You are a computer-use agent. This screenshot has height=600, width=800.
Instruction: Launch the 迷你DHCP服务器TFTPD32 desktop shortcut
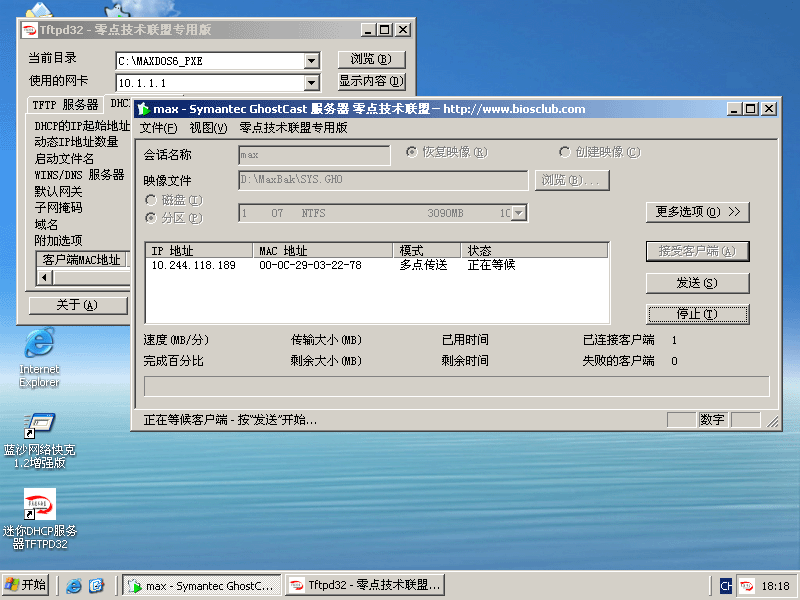pyautogui.click(x=39, y=505)
